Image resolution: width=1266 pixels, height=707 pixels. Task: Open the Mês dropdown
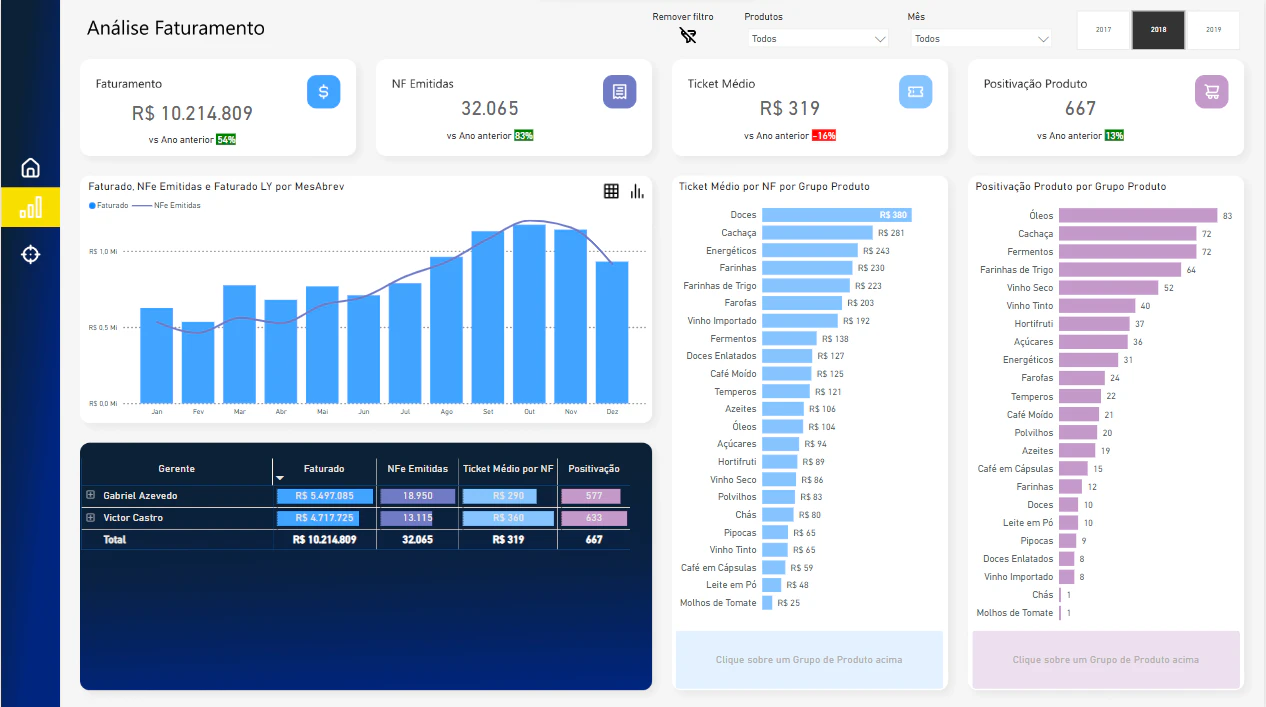point(981,39)
